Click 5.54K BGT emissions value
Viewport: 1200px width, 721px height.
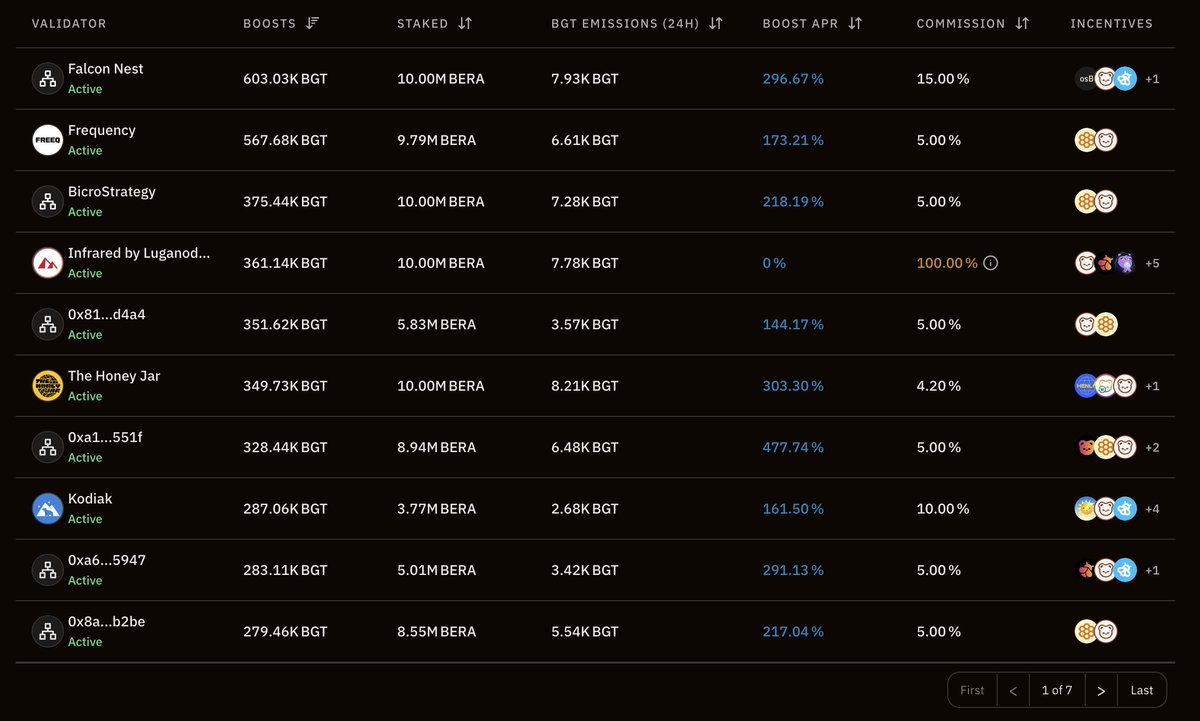coord(585,631)
